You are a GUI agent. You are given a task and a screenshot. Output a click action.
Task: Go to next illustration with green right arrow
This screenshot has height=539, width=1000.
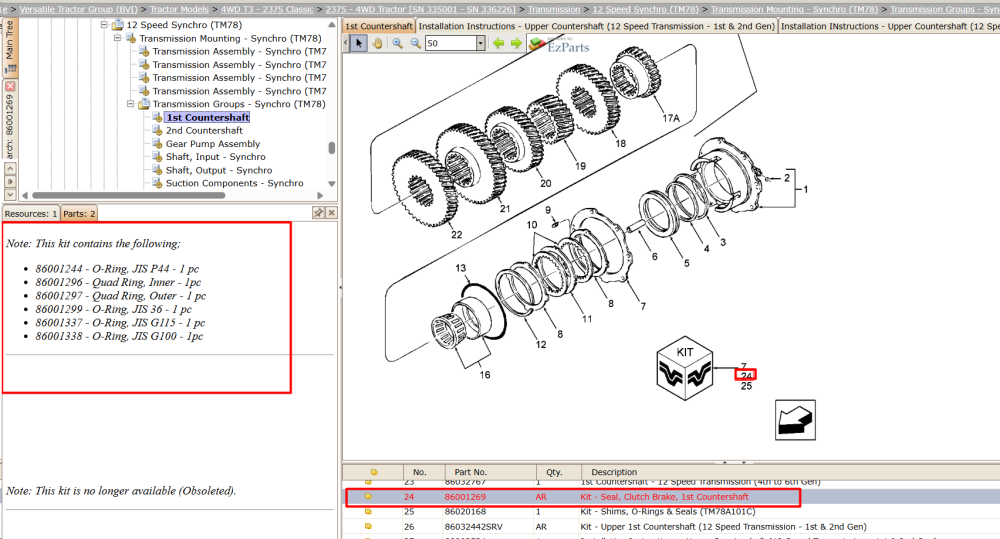coord(516,43)
